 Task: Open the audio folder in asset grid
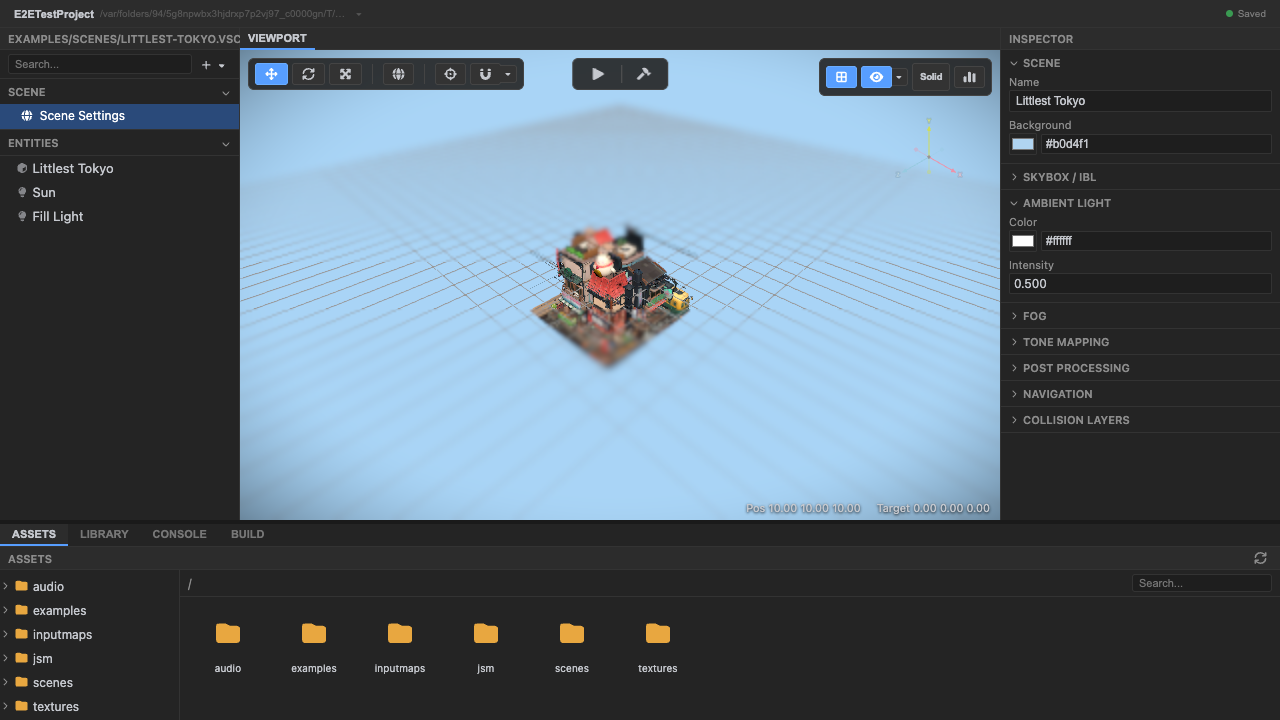pyautogui.click(x=228, y=647)
